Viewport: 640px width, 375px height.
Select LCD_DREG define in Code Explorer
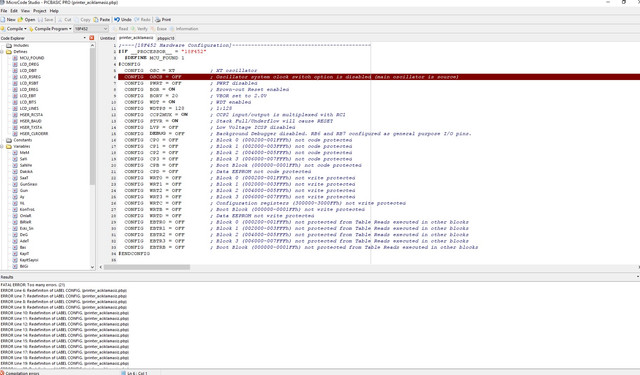tap(26, 64)
